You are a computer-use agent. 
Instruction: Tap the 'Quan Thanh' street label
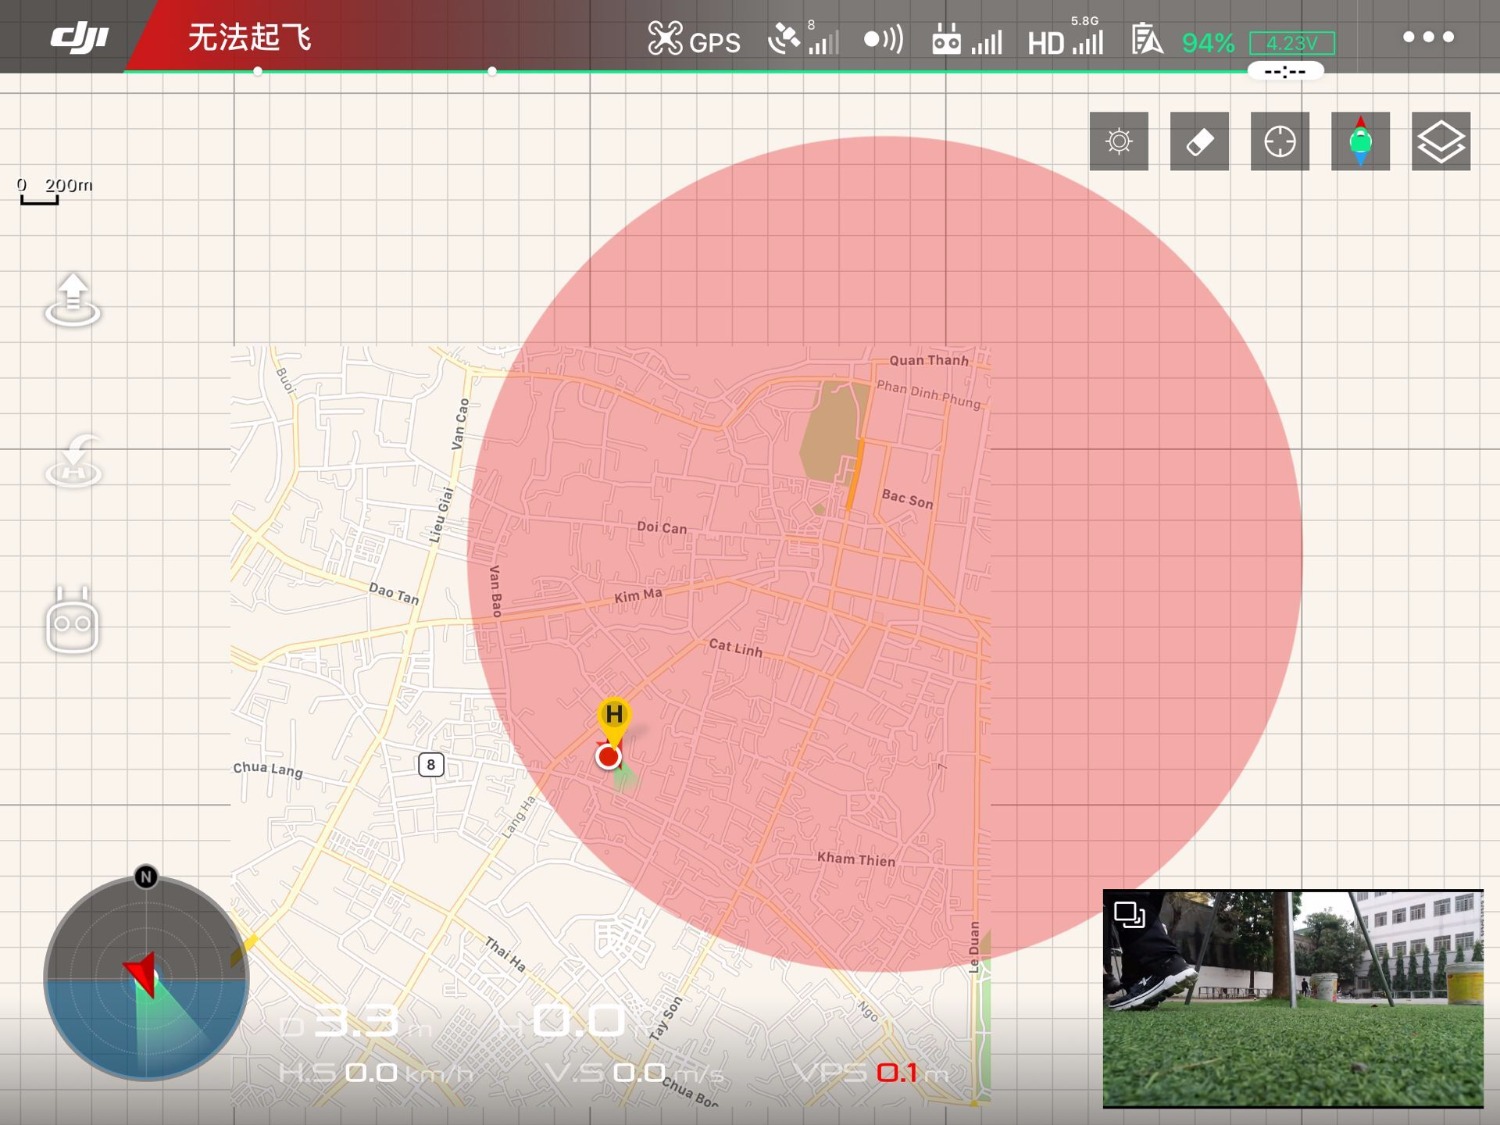929,360
